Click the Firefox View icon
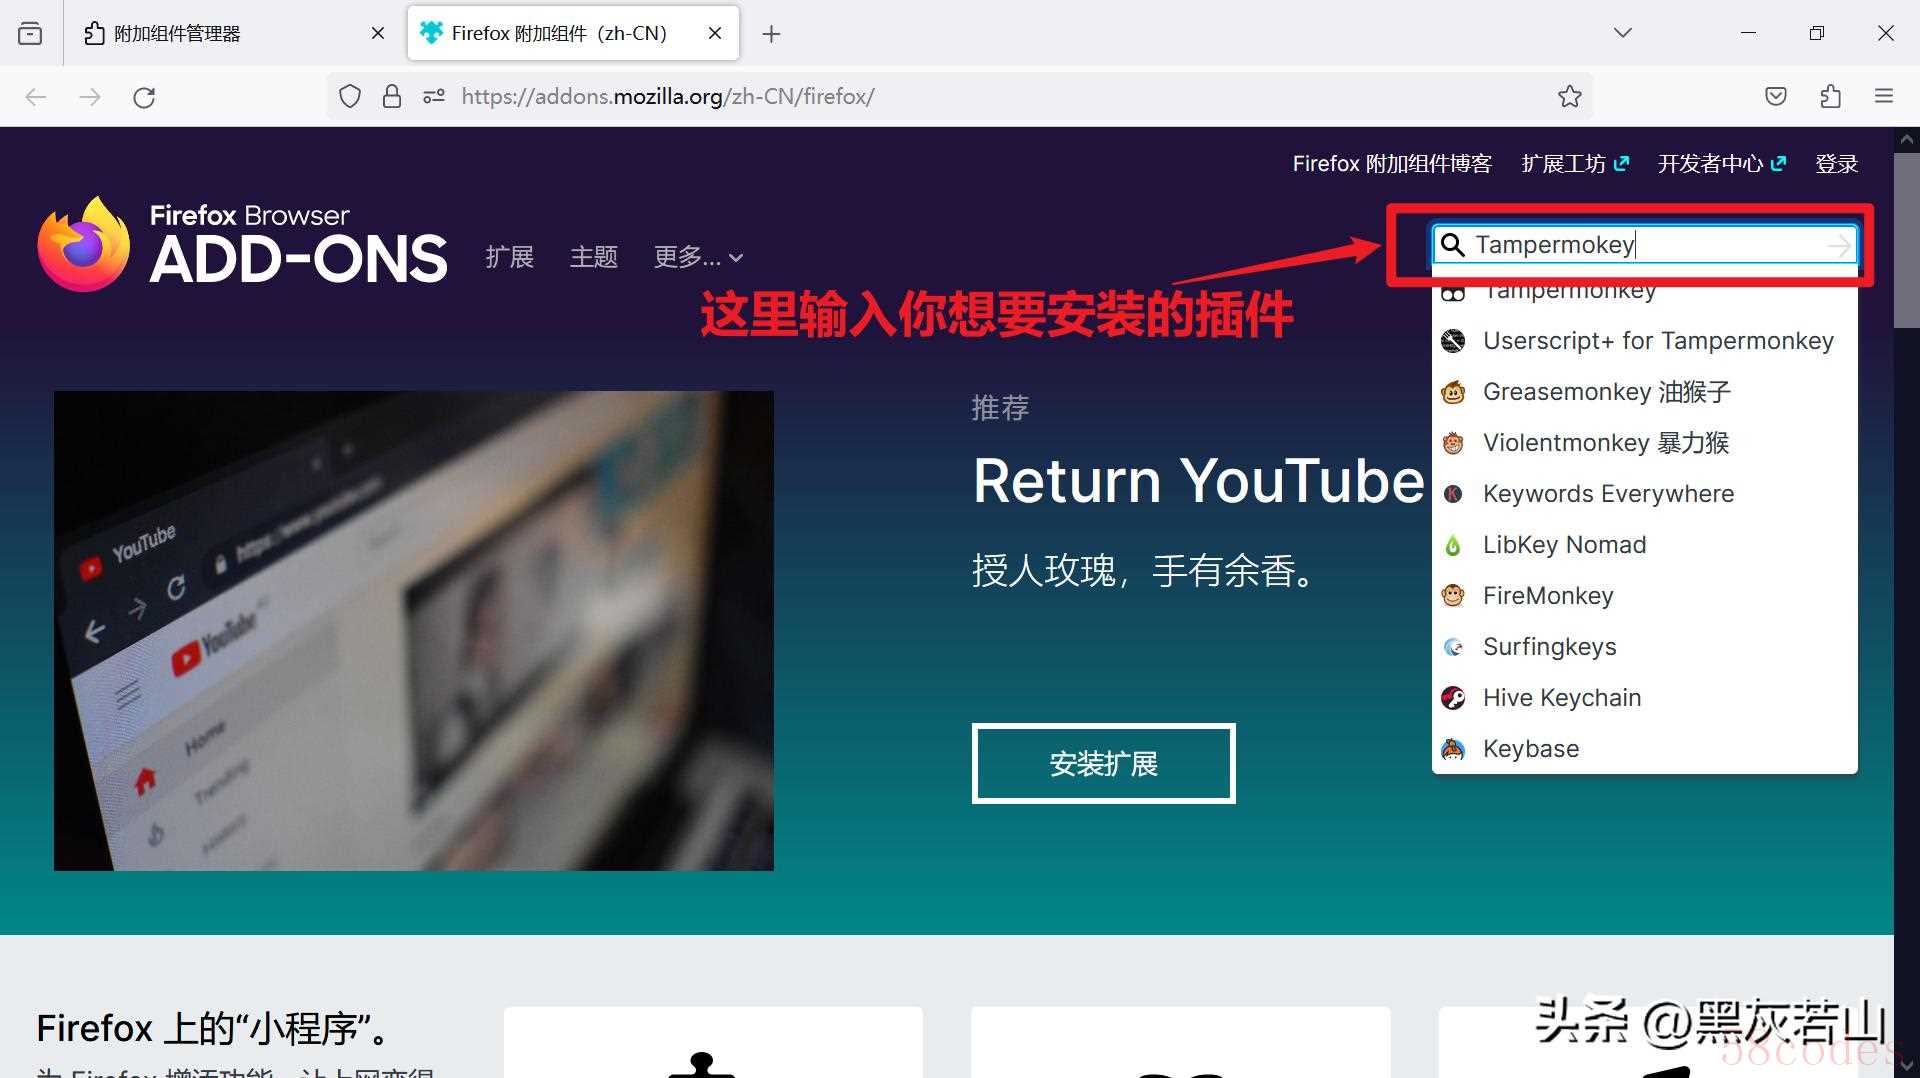Screen dimensions: 1920x1078 coord(30,33)
